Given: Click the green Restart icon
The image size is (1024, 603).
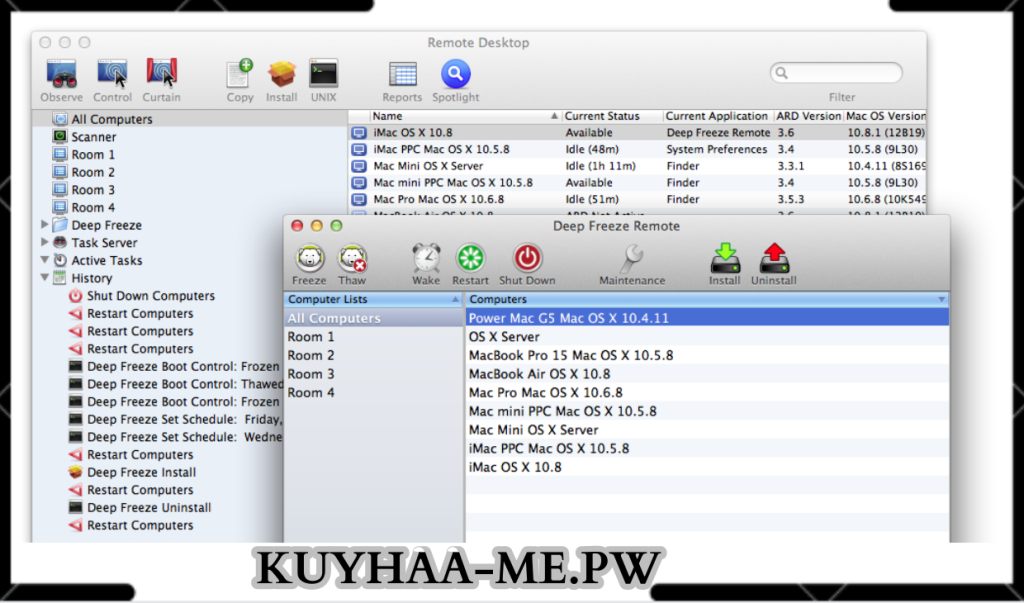Looking at the screenshot, I should pos(470,258).
